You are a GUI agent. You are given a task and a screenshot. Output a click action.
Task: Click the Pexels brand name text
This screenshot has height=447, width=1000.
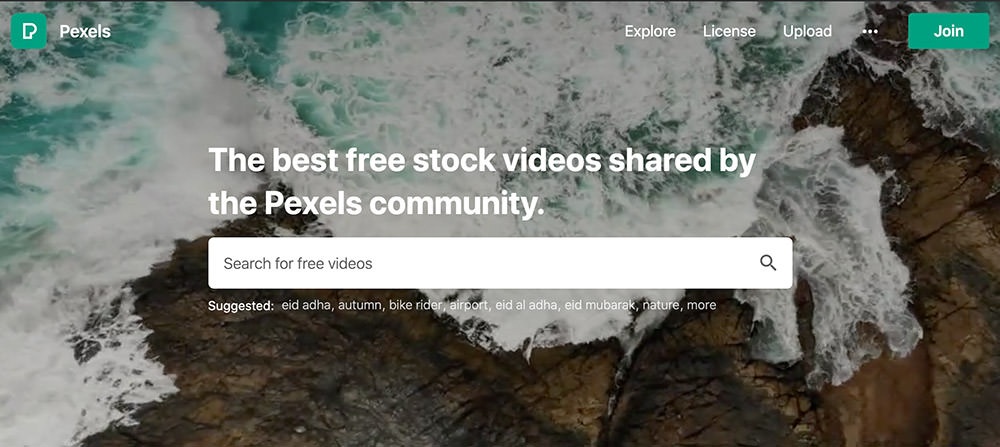(85, 31)
